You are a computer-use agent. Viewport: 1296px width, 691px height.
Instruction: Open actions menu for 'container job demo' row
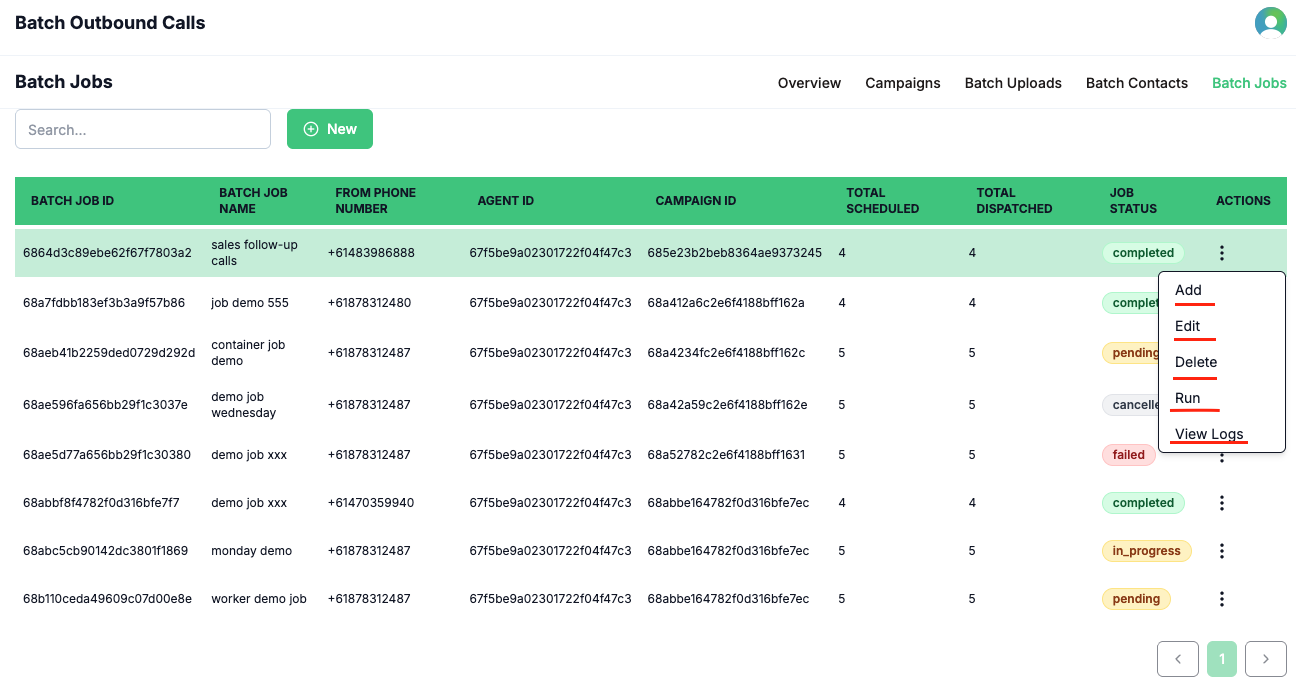(x=1221, y=353)
